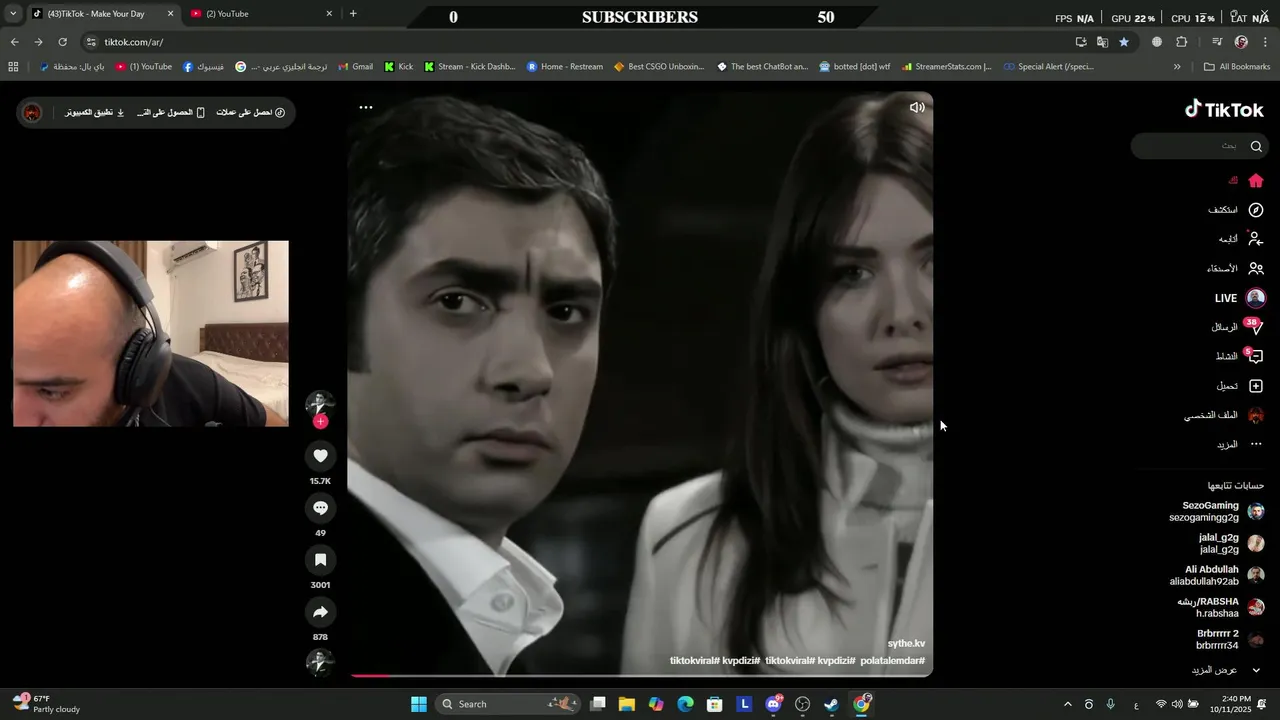Select the TikTok Make Your Day tab
Screen dimensions: 1280x720
(x=100, y=14)
